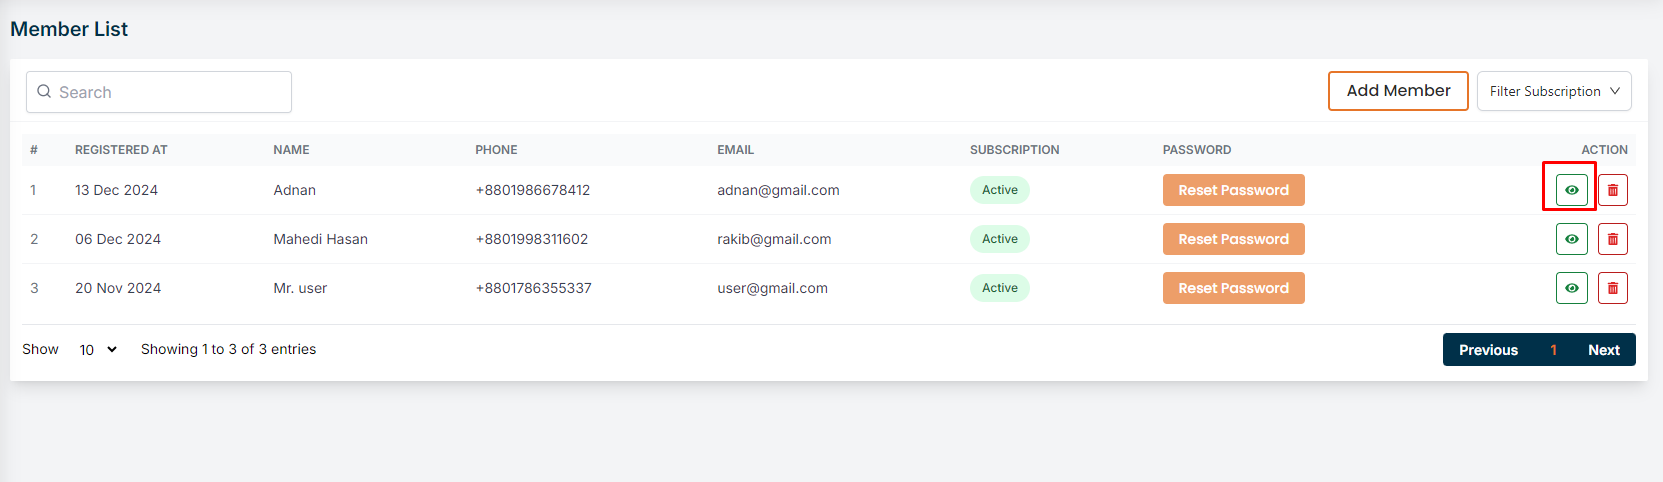Reset password for Mahedi Hasan
Viewport: 1663px width, 482px height.
point(1233,239)
